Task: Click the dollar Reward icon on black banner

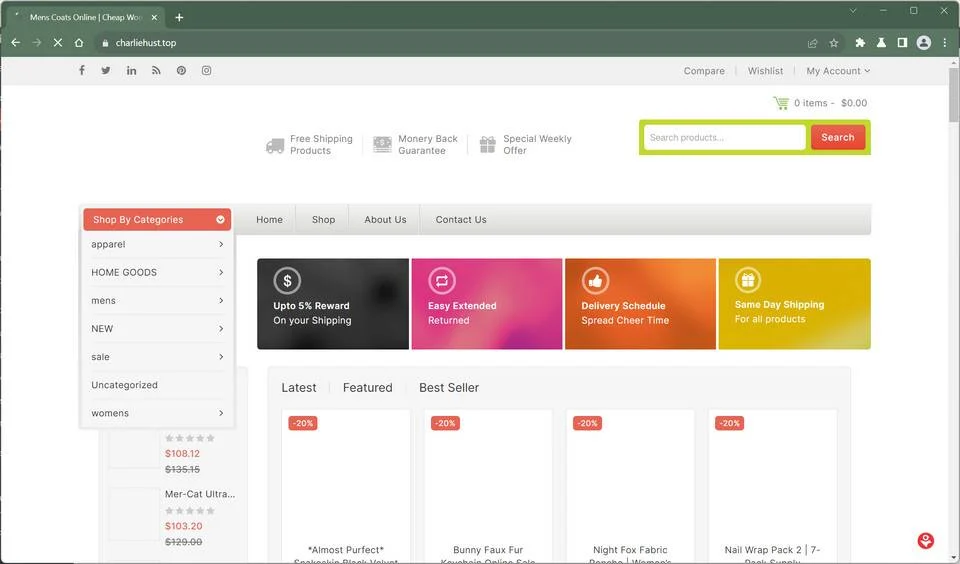Action: [287, 281]
